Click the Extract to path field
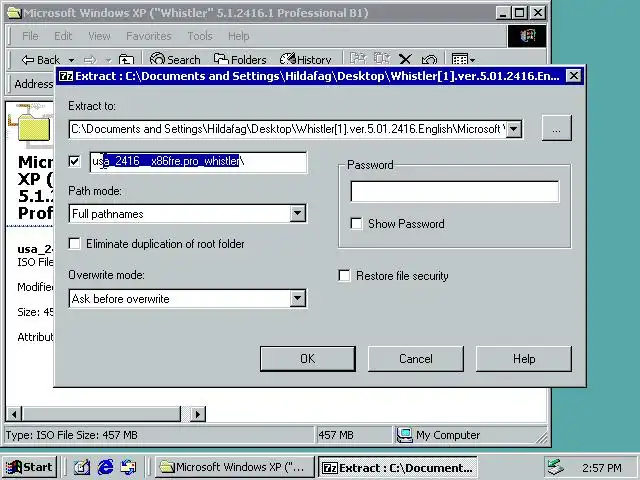The height and width of the screenshot is (480, 640). (288, 129)
